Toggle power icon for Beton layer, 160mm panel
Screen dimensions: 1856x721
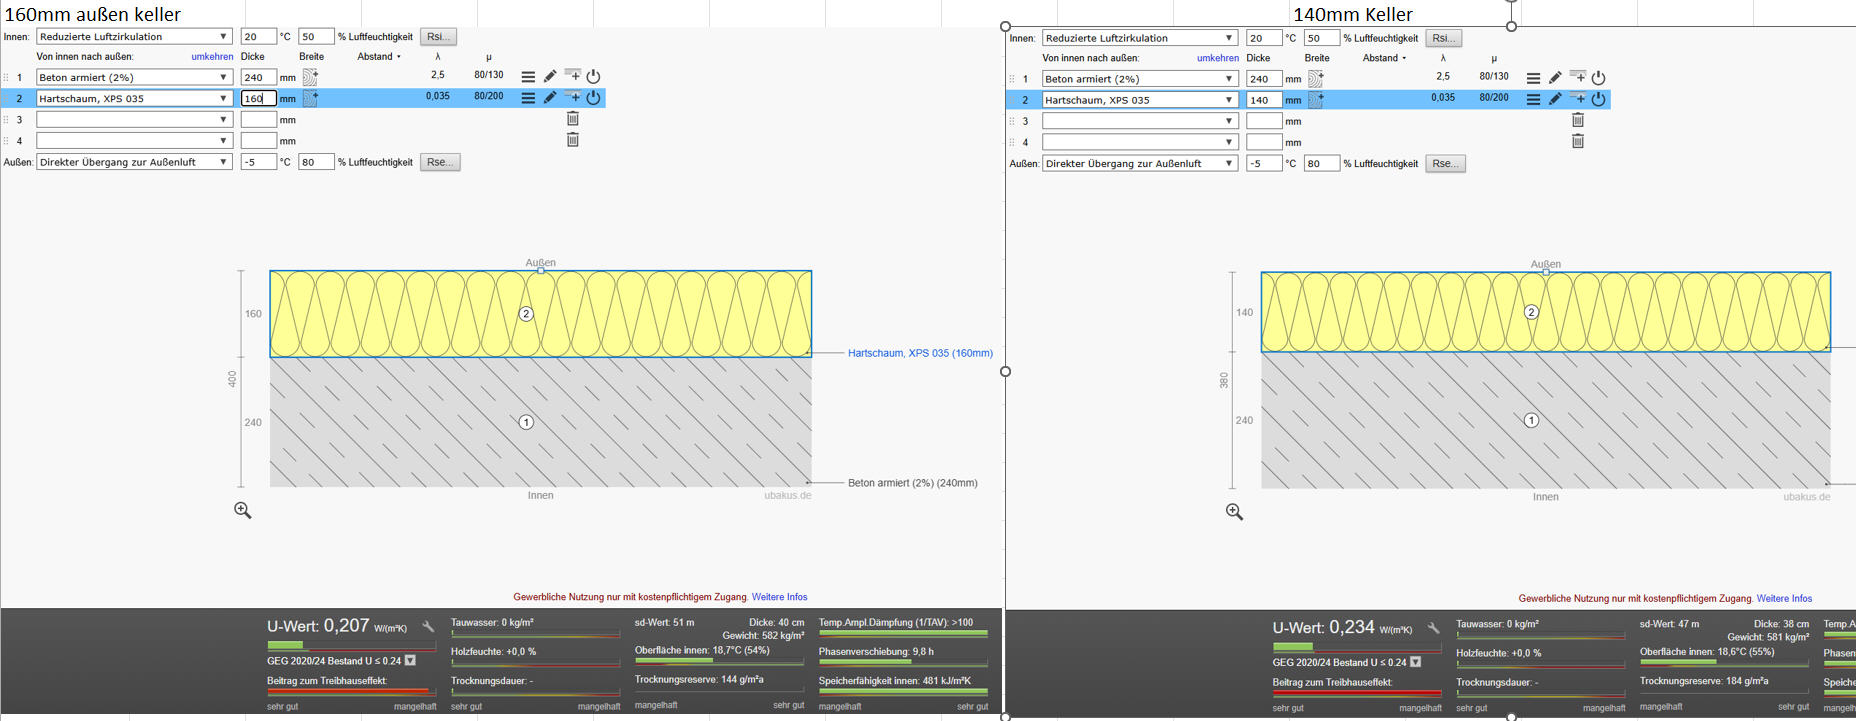tap(593, 77)
